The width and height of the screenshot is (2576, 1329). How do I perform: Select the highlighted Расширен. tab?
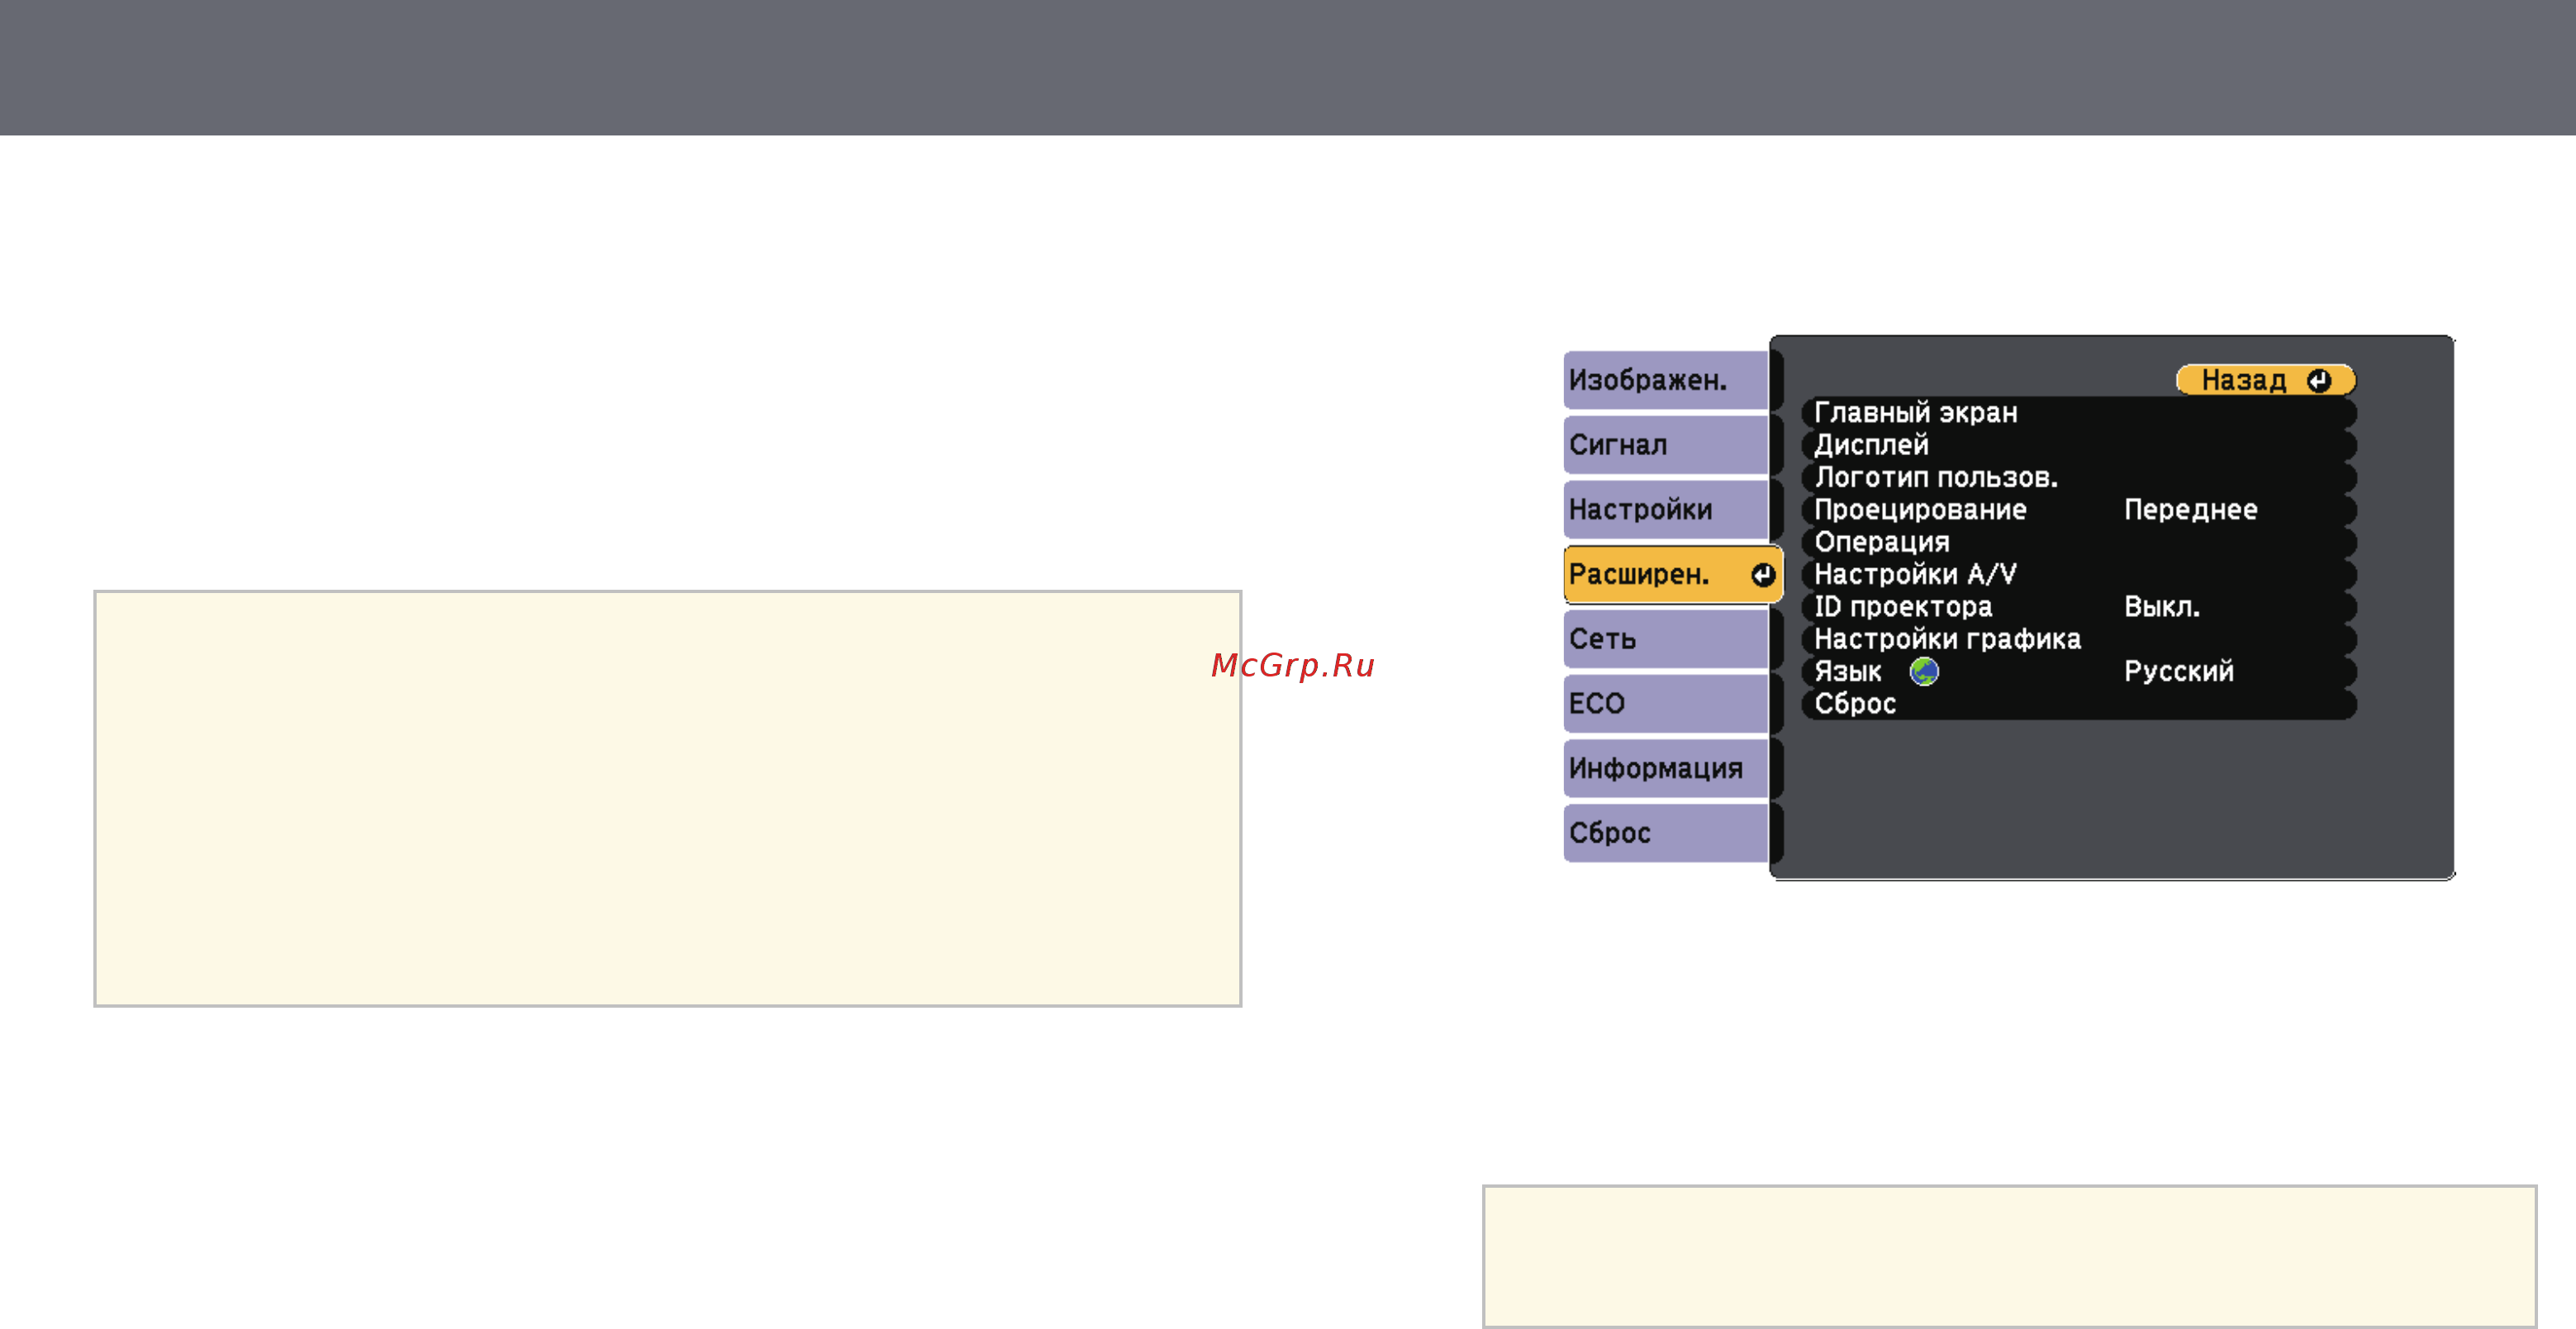tap(1672, 574)
